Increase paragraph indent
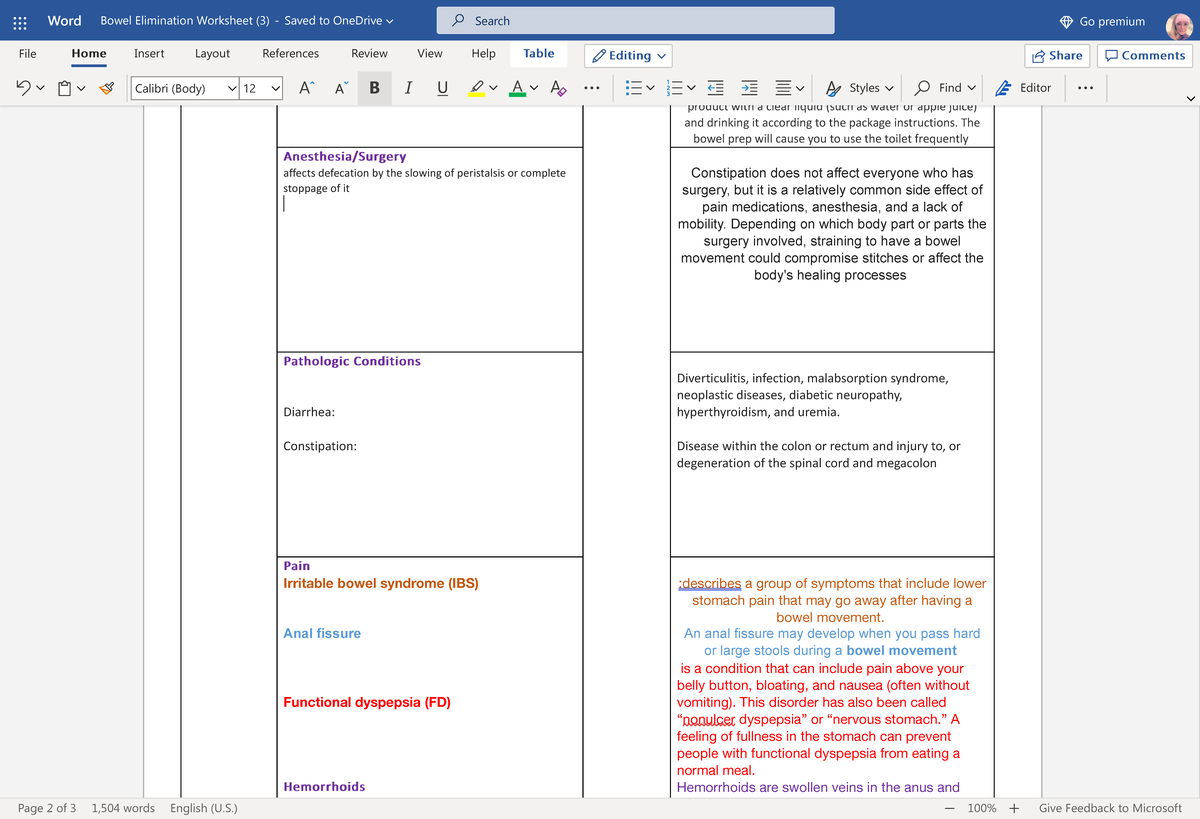Screen dimensions: 1200x819 748,88
